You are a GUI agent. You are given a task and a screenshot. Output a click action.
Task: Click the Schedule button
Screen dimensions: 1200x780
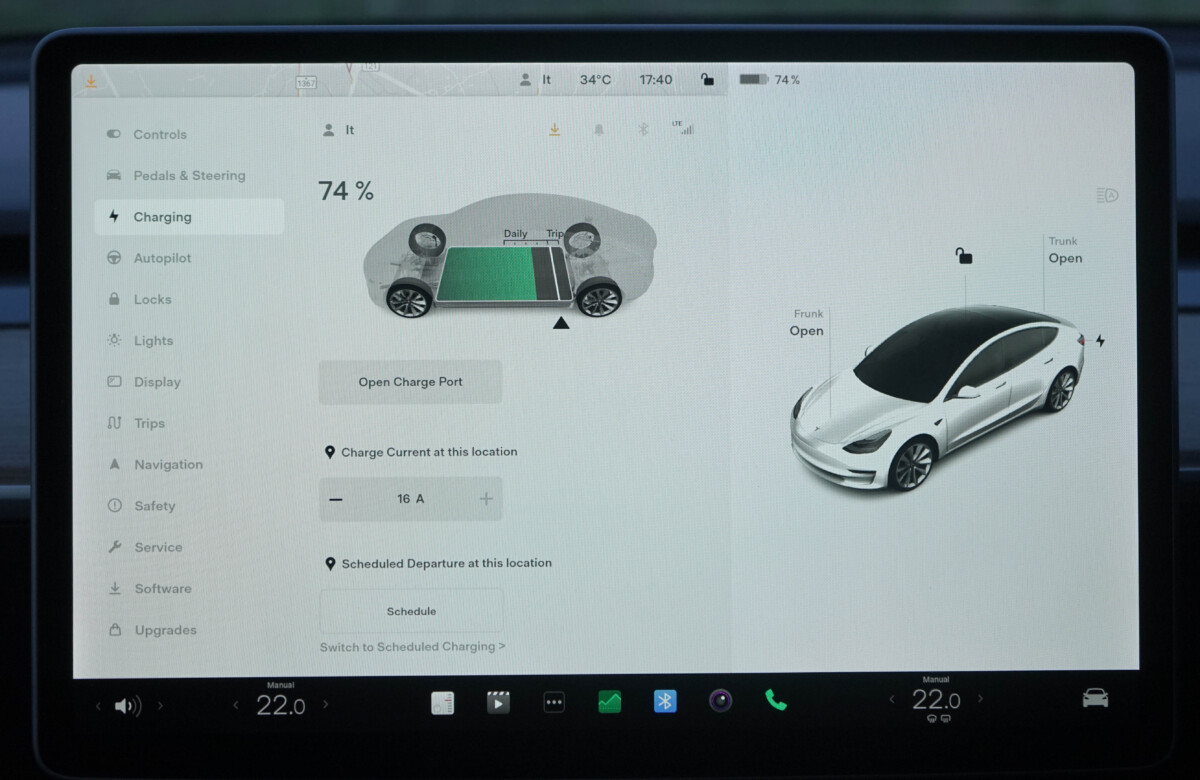411,611
